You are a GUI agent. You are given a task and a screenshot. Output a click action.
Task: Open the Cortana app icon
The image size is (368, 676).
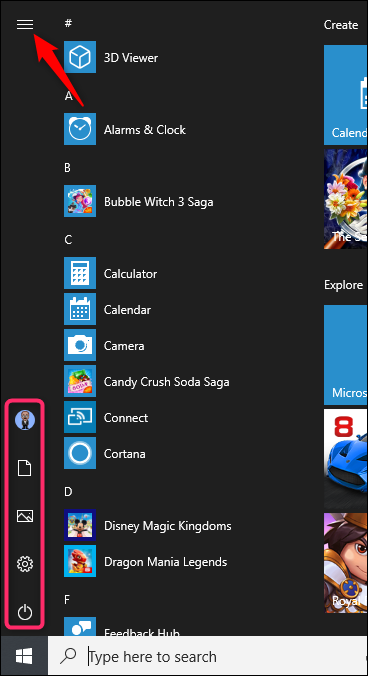[80, 453]
